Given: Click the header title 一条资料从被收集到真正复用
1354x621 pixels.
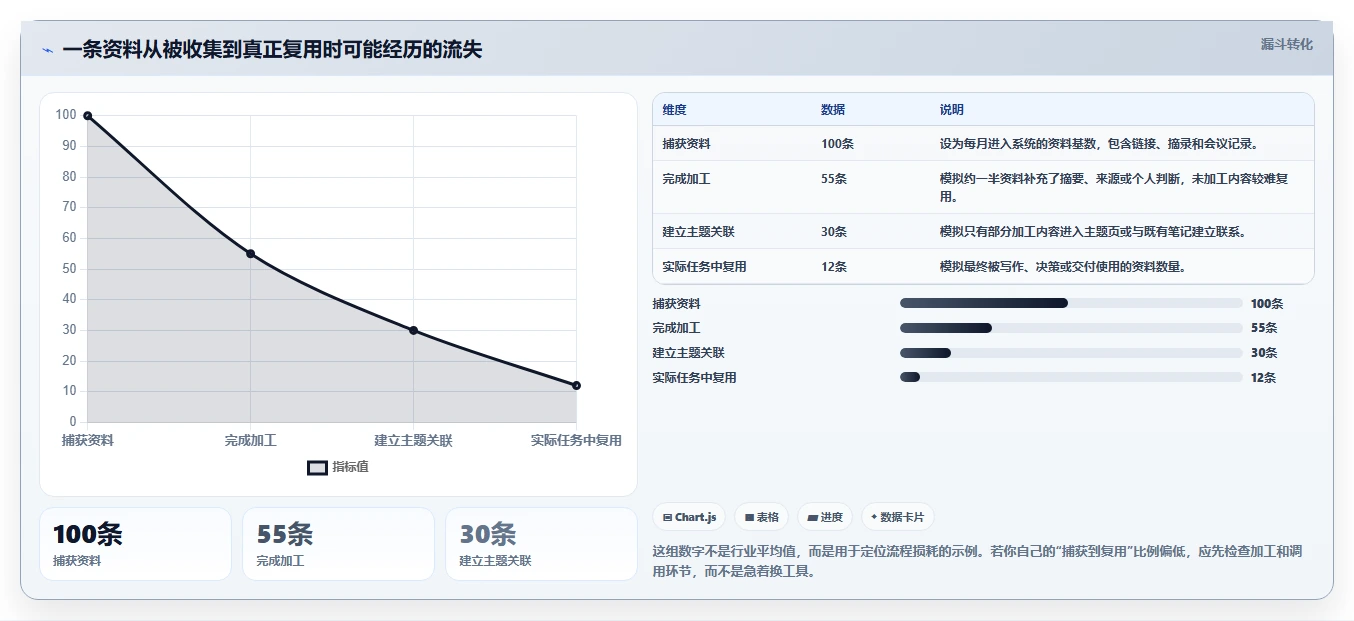Looking at the screenshot, I should pos(272,49).
